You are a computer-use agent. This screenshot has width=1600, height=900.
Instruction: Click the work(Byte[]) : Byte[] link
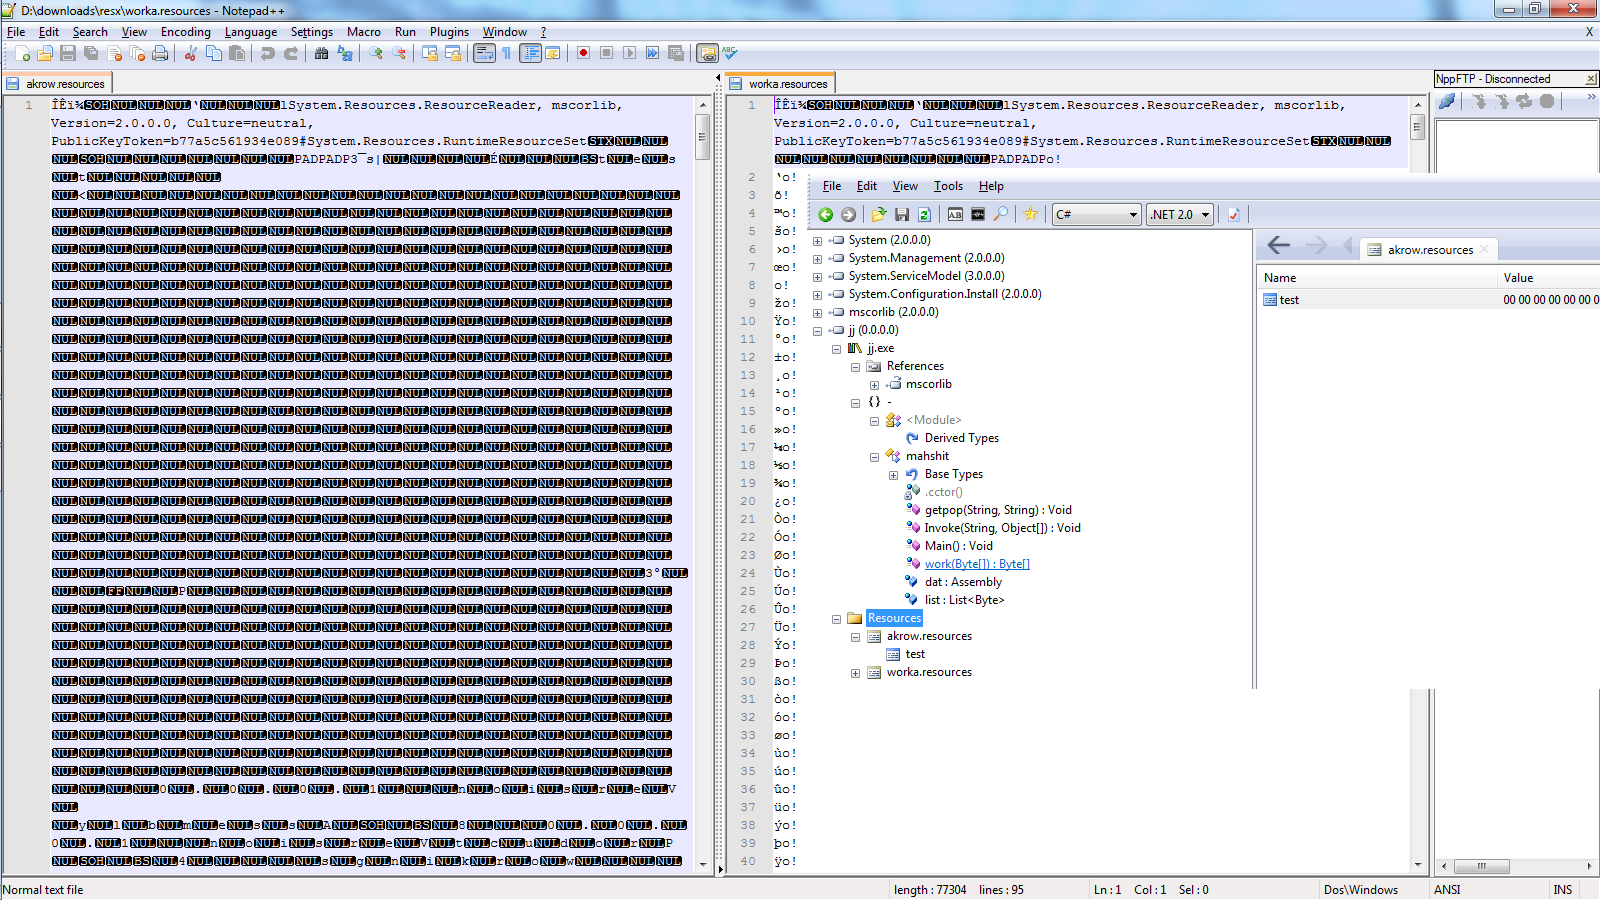977,564
